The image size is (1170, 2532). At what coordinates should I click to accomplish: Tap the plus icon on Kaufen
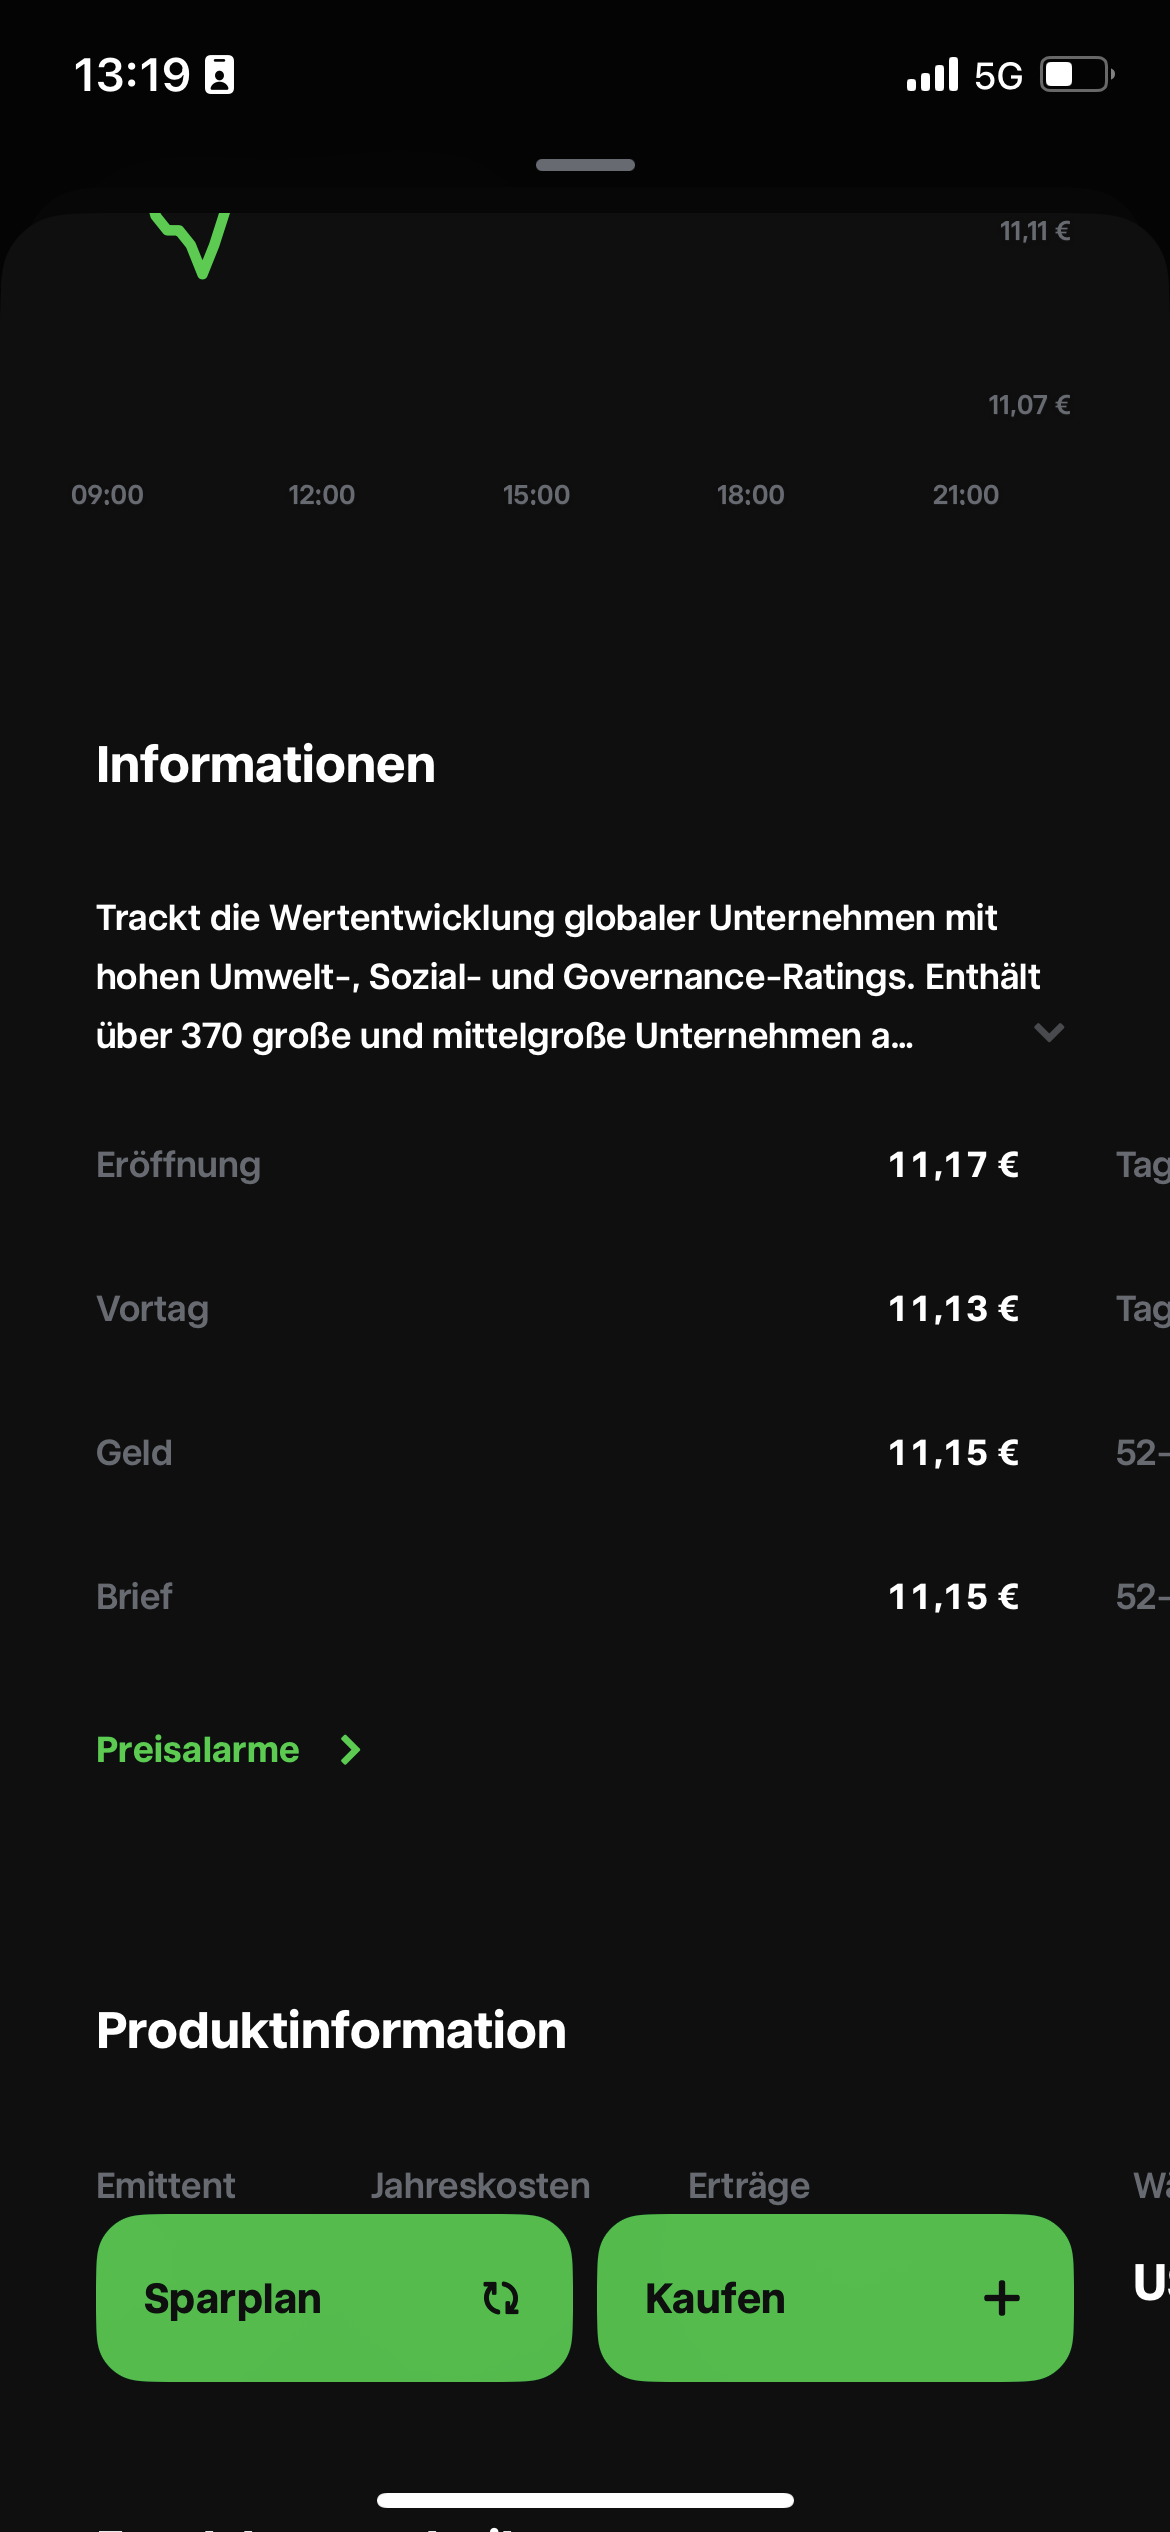1001,2298
